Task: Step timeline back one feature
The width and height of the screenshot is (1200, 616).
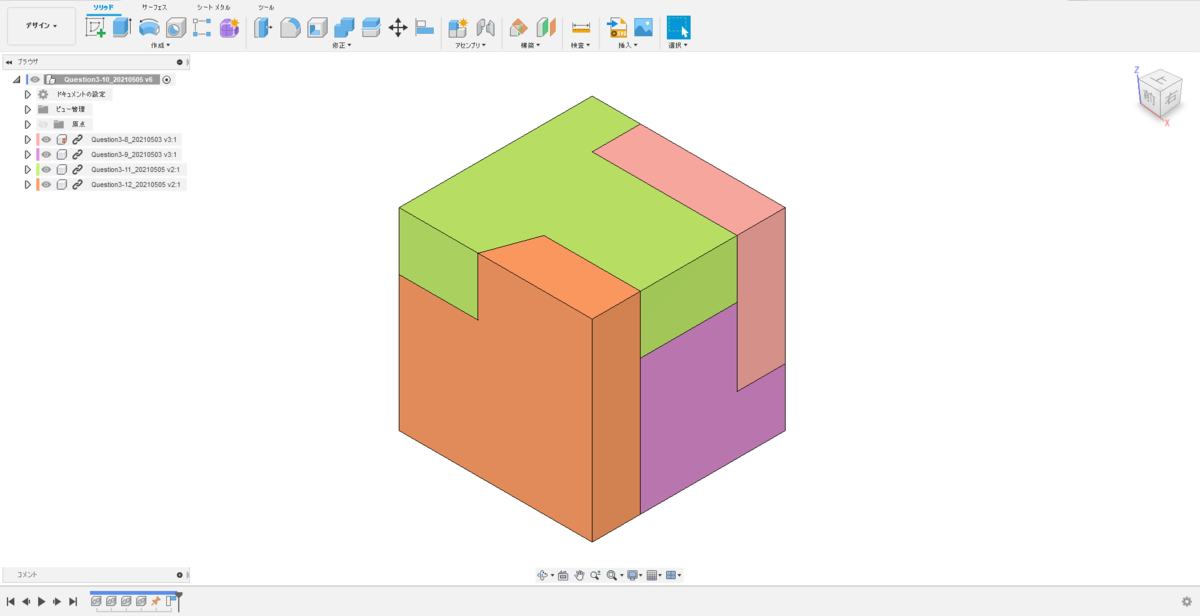Action: [x=26, y=602]
